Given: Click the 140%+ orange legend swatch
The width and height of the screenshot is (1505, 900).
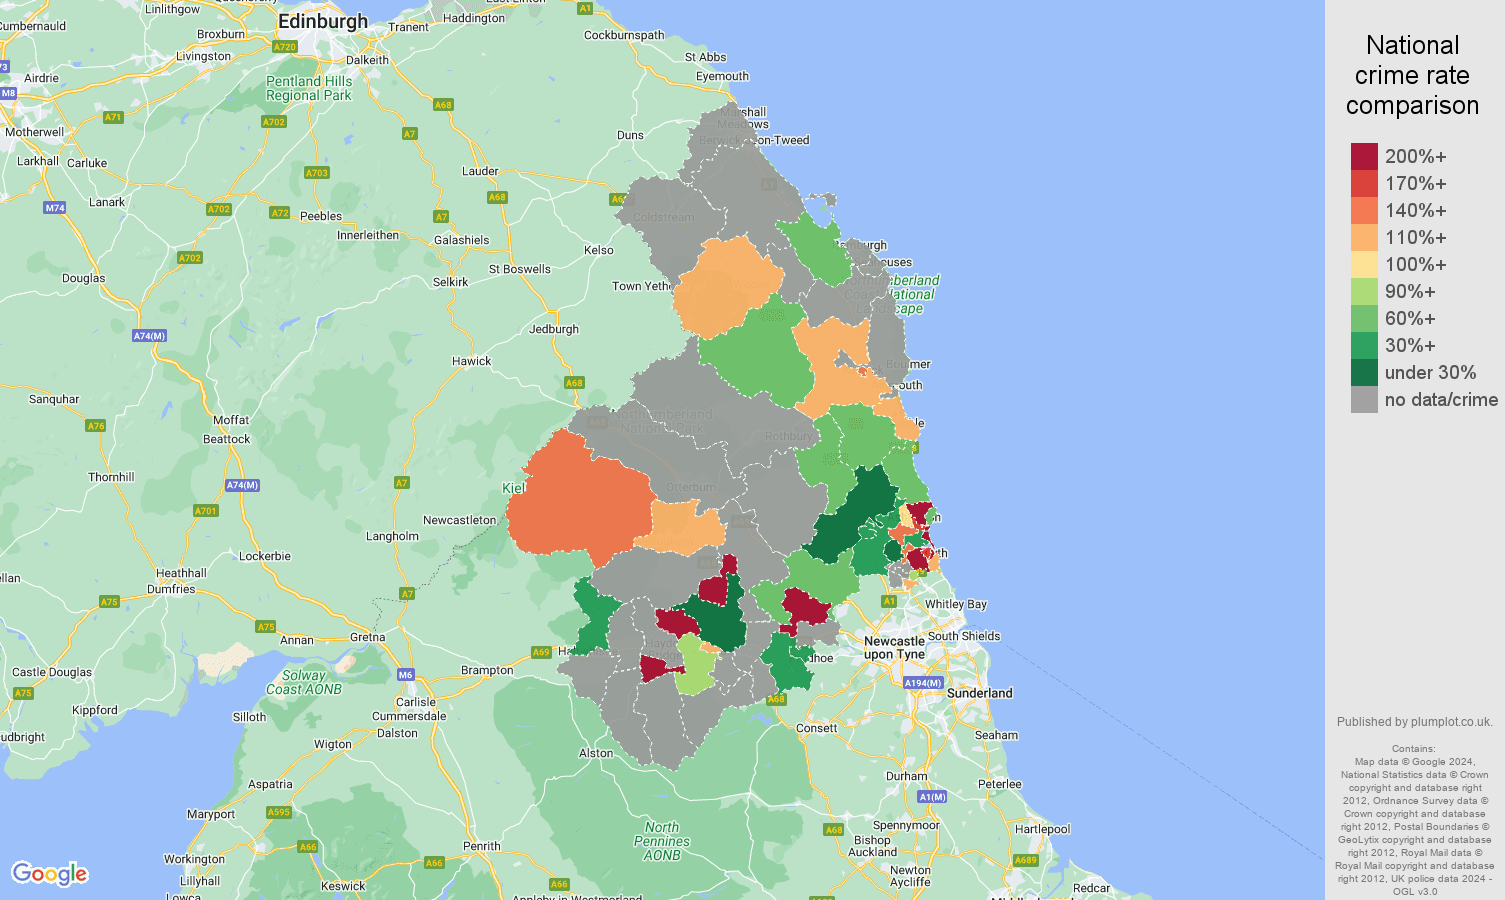Looking at the screenshot, I should [1364, 211].
